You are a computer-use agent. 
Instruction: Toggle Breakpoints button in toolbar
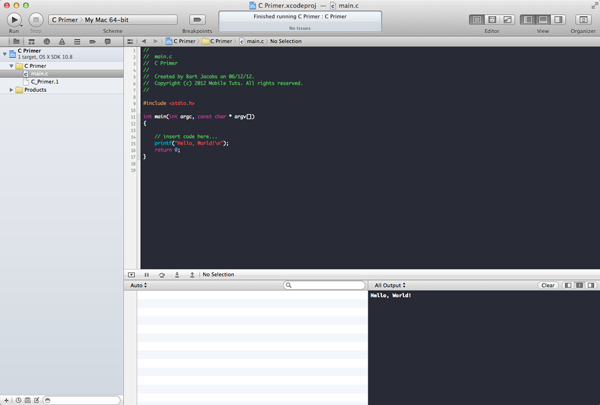tap(197, 20)
